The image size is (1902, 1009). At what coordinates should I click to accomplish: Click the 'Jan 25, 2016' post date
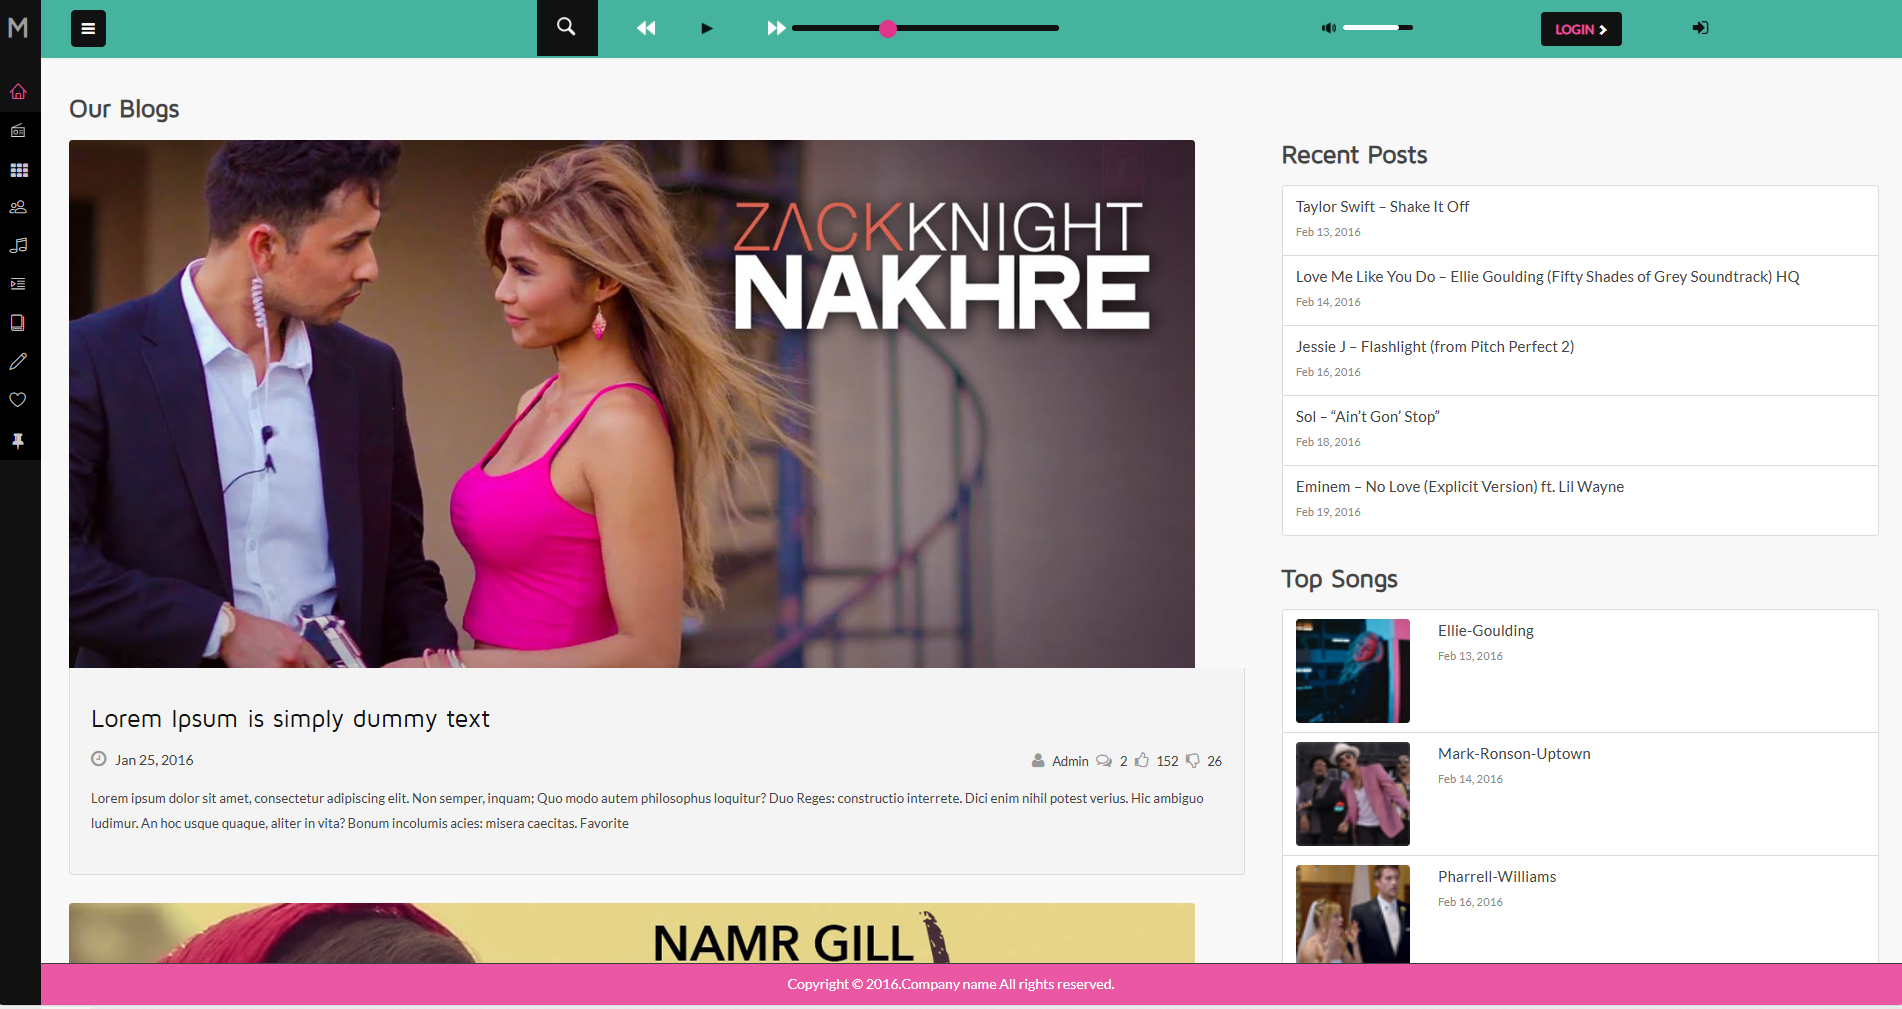point(154,760)
